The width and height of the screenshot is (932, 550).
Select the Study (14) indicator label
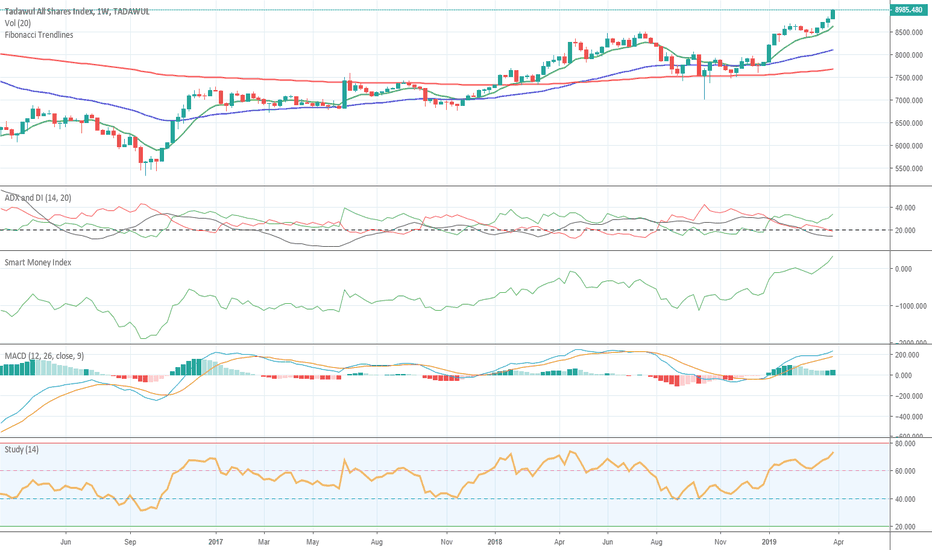(21, 450)
